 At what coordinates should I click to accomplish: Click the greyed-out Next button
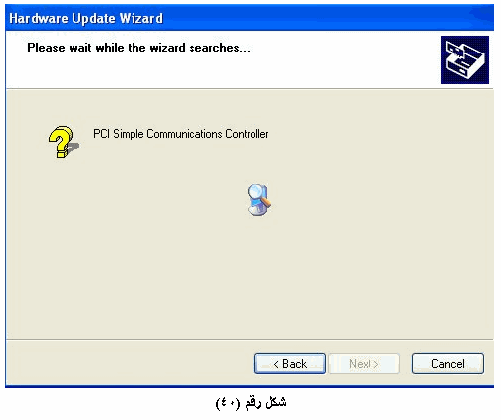364,363
